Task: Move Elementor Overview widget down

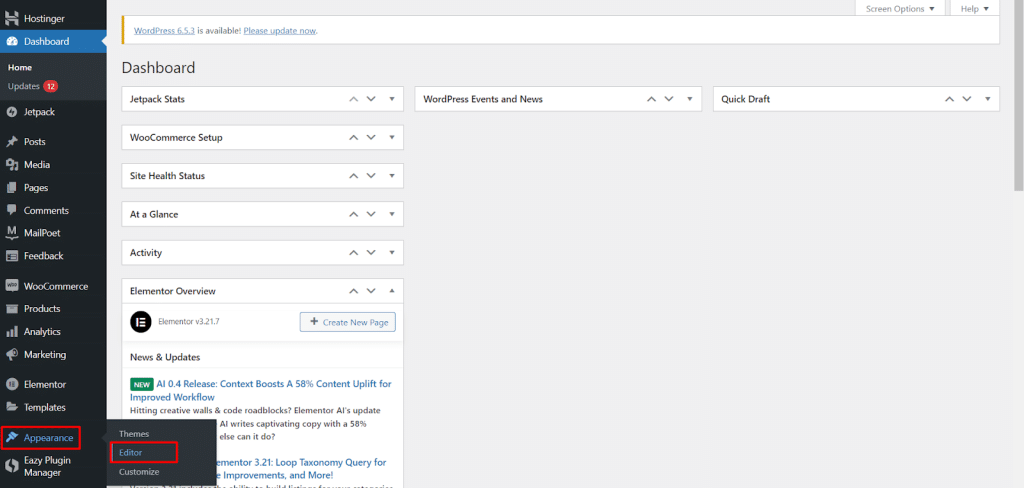Action: click(x=371, y=291)
